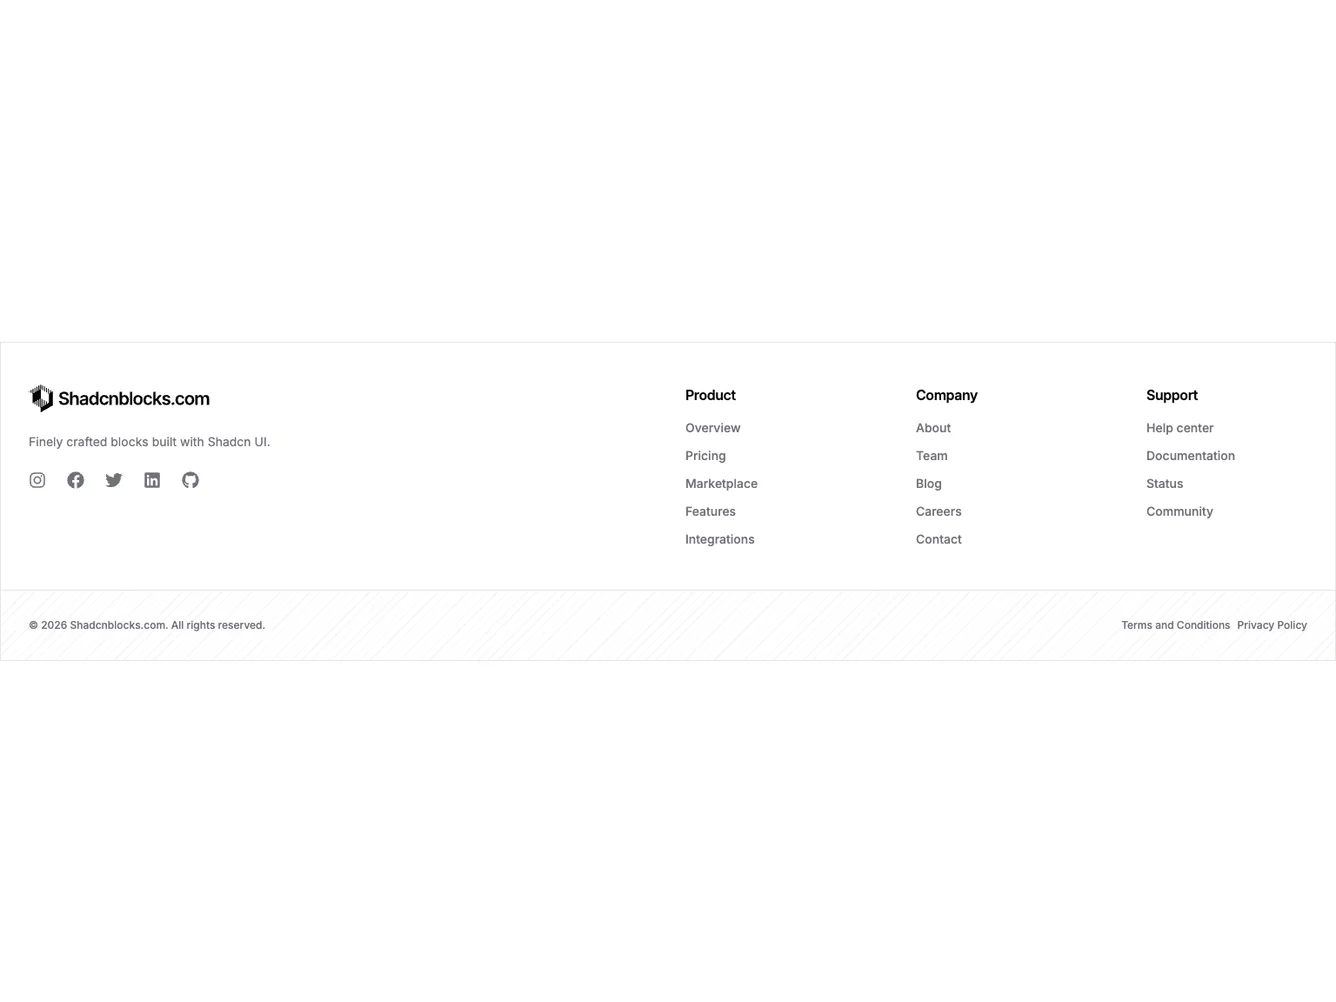
Task: Check the Status link under Support
Action: click(1165, 484)
